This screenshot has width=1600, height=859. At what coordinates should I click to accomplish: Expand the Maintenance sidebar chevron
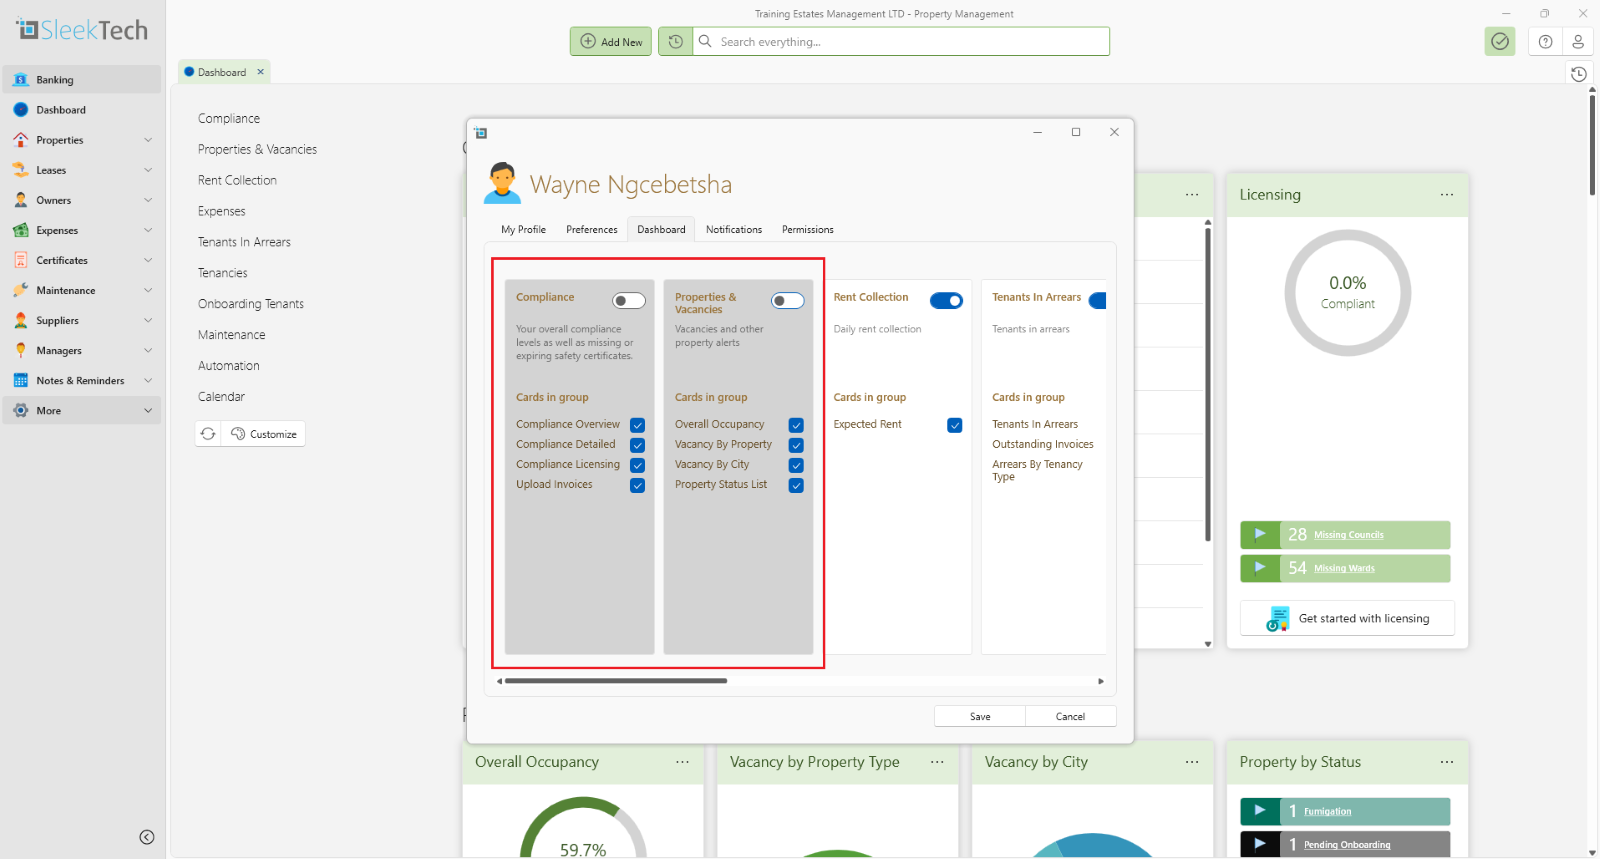(148, 290)
